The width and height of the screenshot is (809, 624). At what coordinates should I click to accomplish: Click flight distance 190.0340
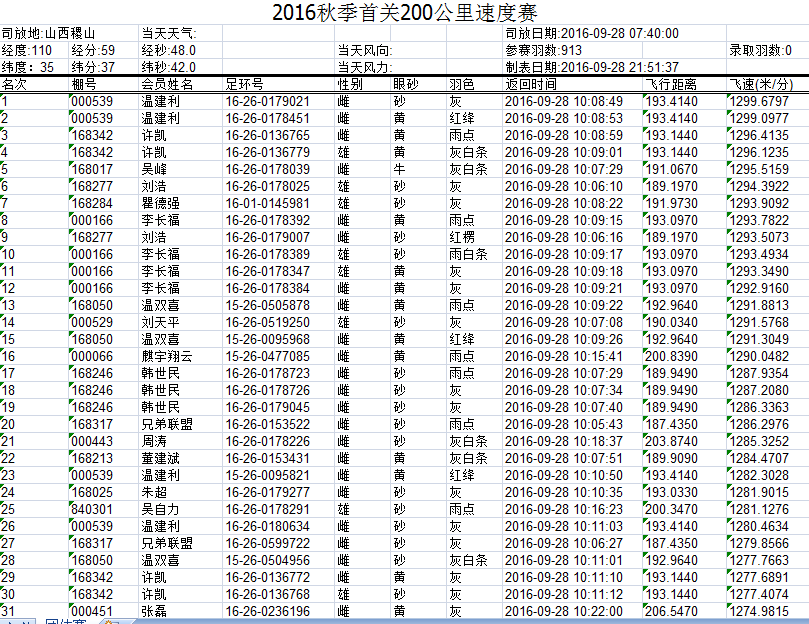pos(671,323)
